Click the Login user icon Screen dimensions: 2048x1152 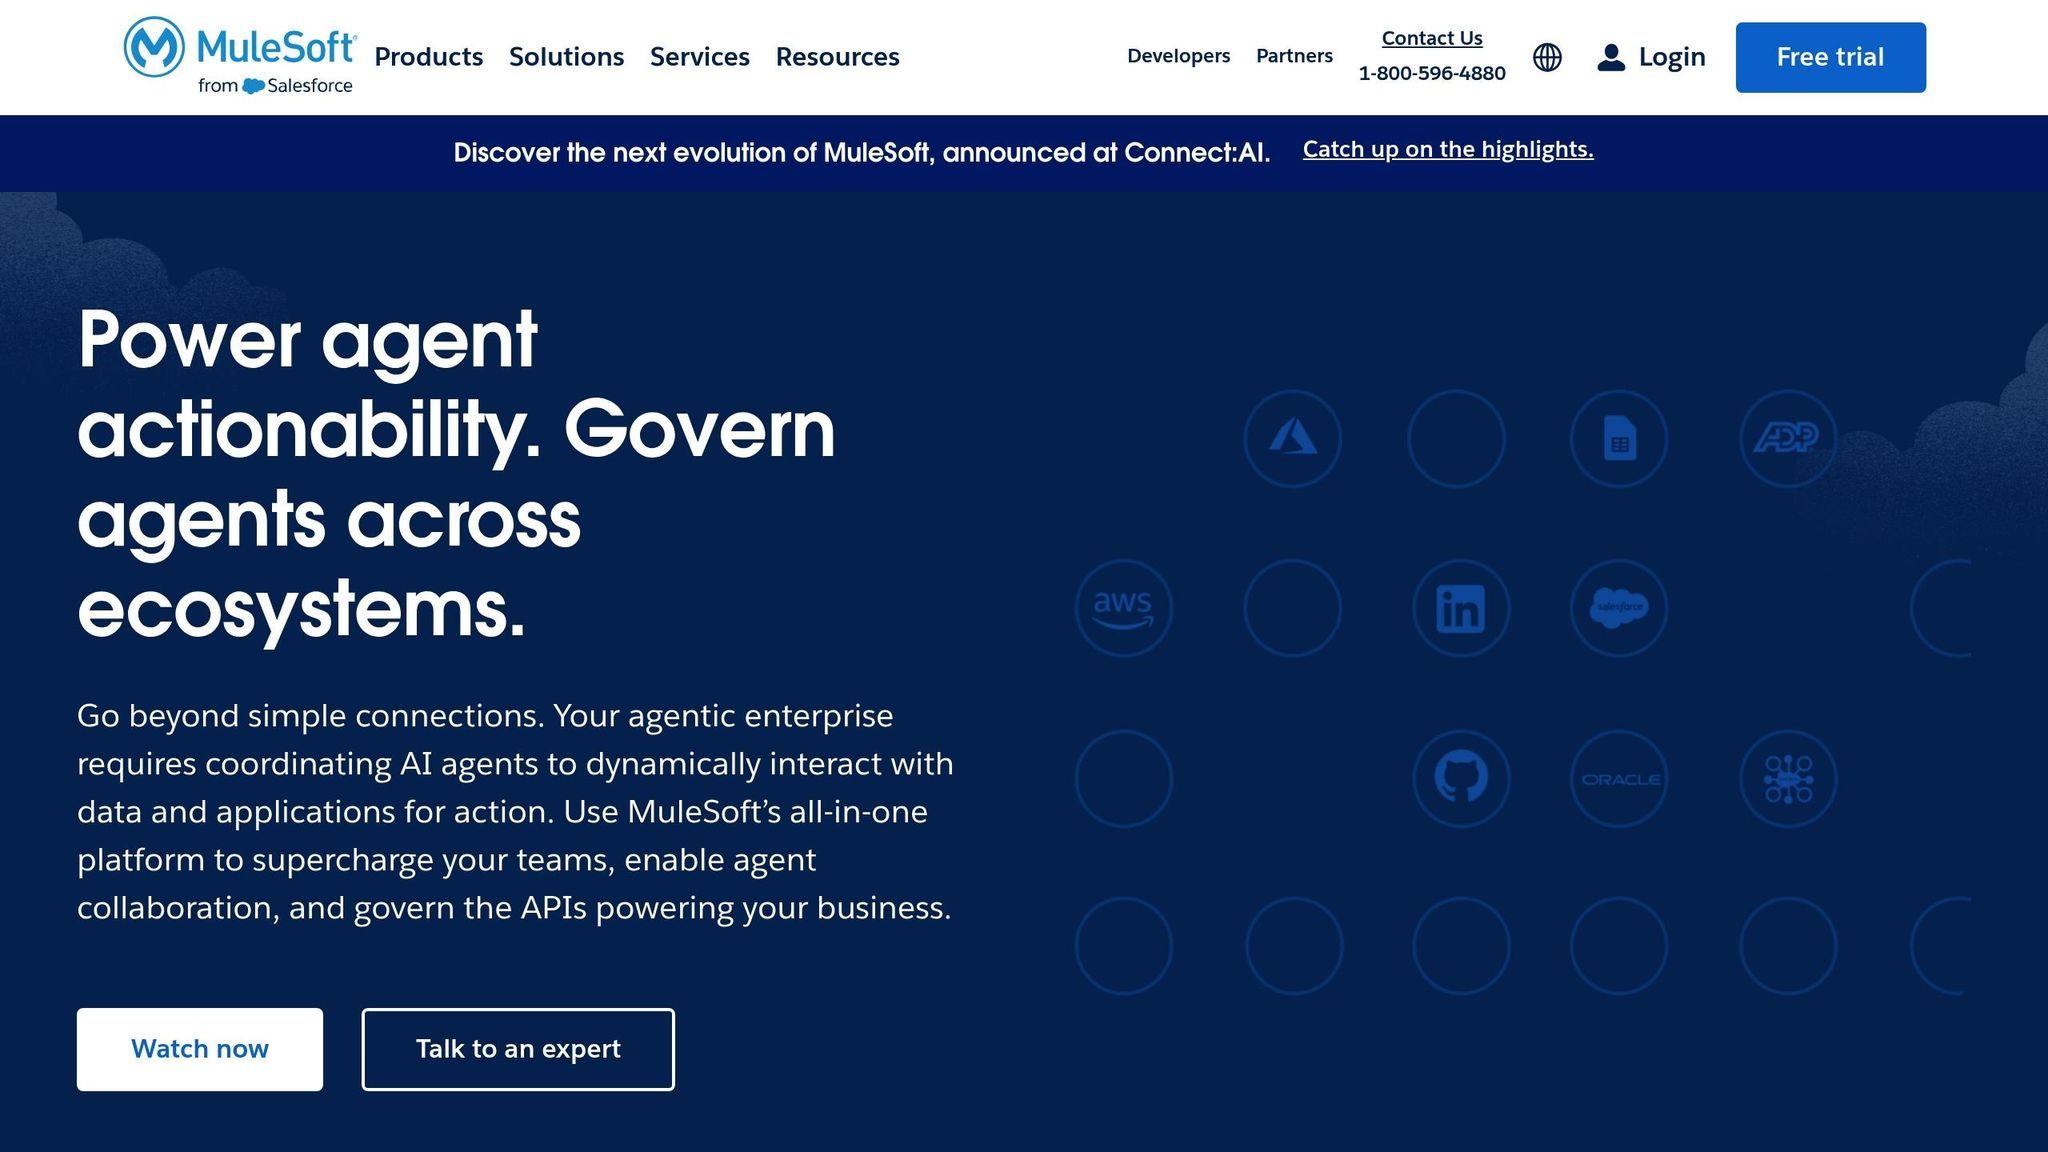1611,57
